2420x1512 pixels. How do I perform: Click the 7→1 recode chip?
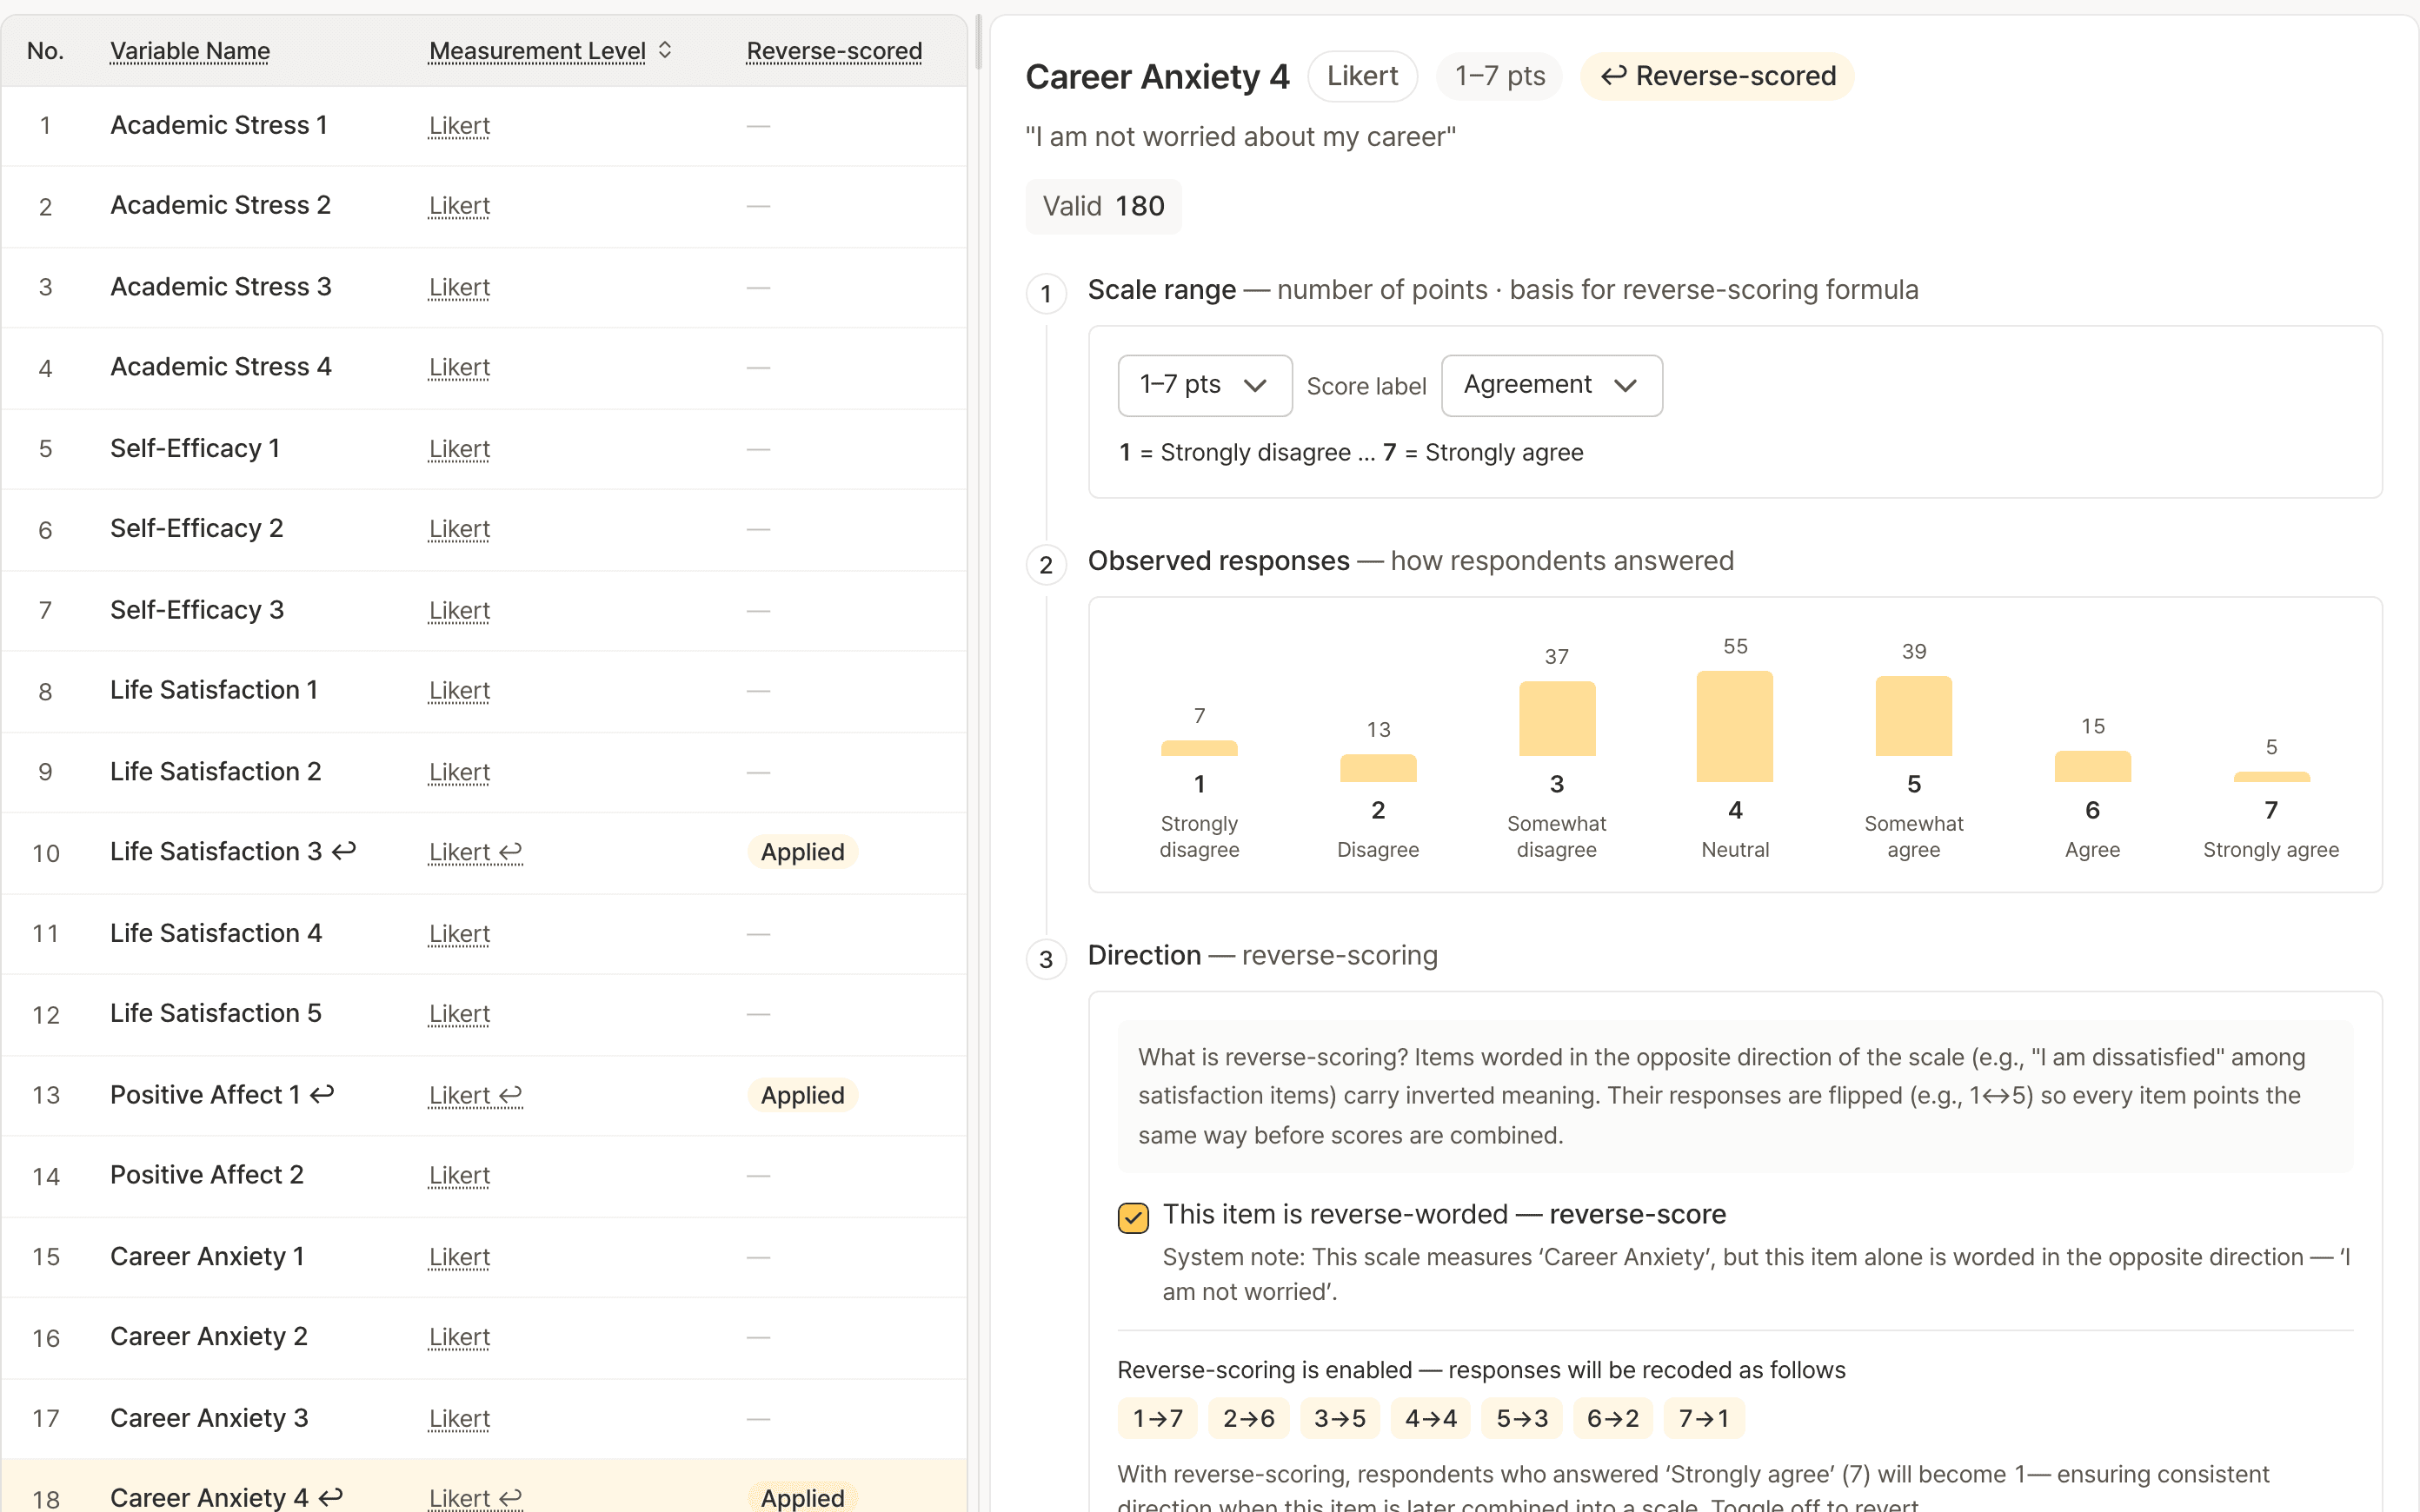coord(1703,1418)
